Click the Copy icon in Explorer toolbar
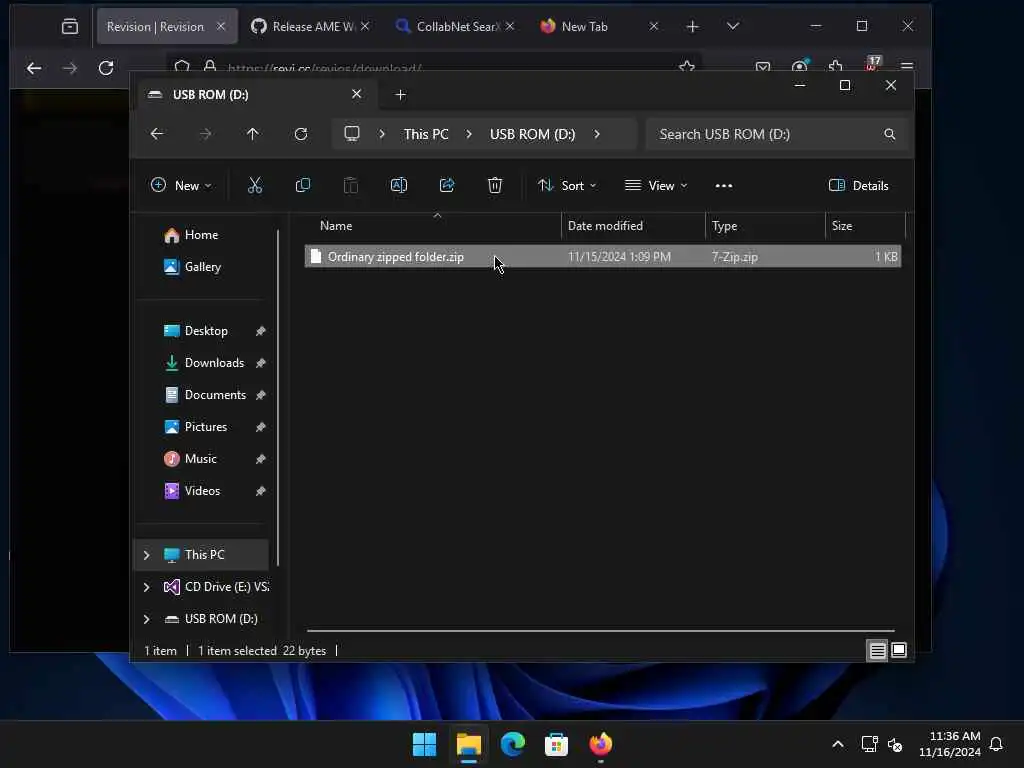 (x=302, y=185)
